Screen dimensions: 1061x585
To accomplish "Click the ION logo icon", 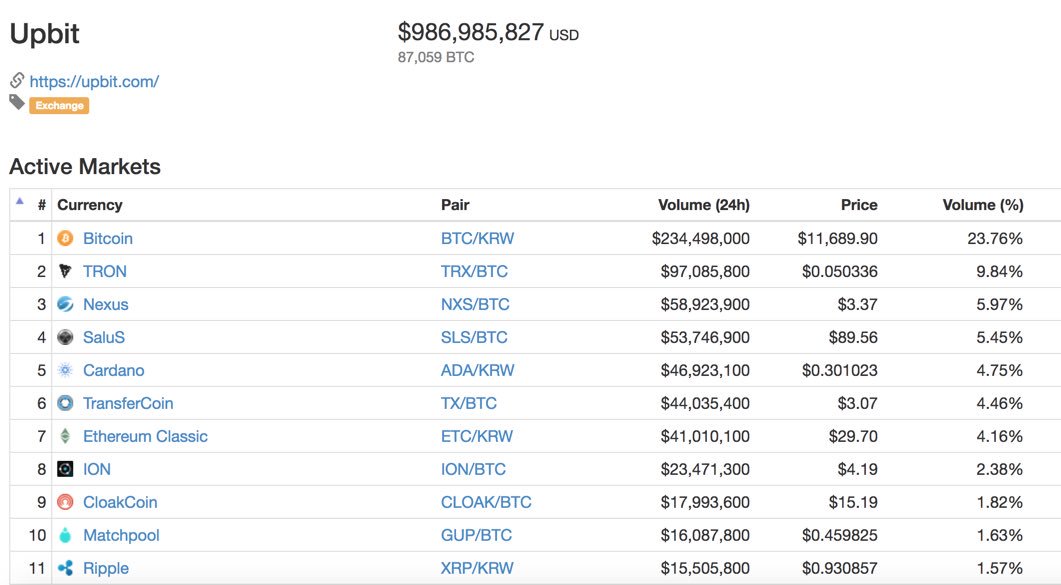I will (x=65, y=469).
